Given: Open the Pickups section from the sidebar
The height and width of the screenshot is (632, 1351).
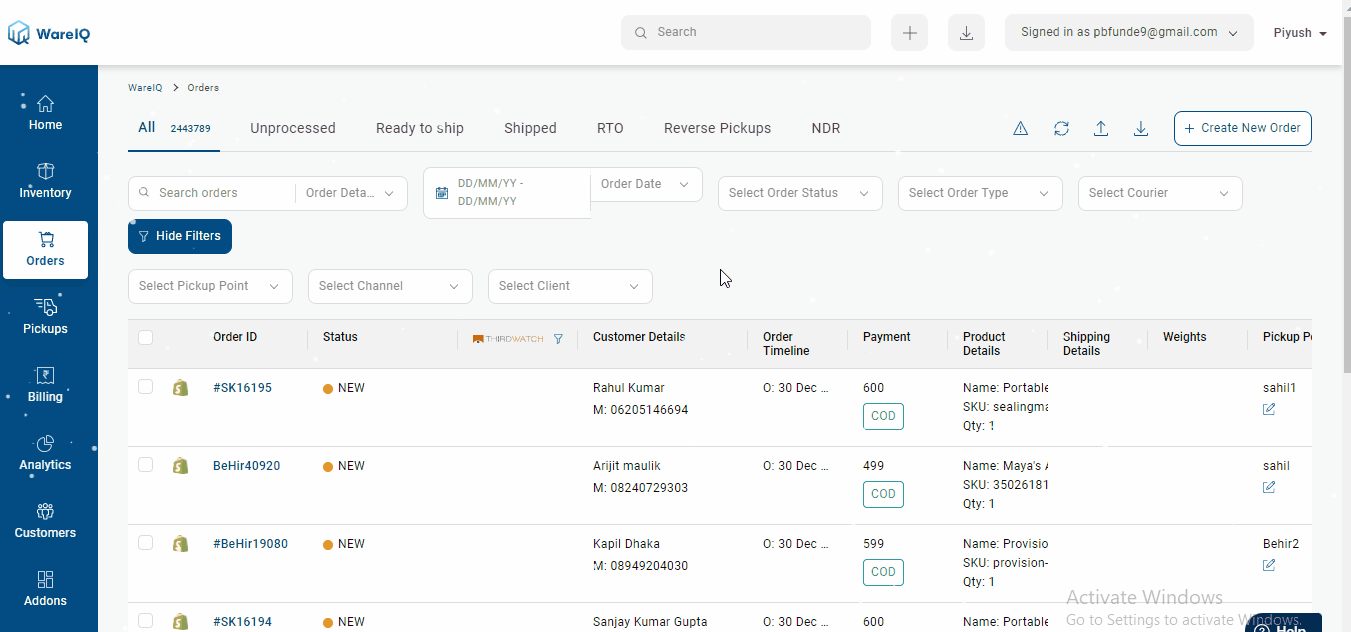Looking at the screenshot, I should [45, 315].
